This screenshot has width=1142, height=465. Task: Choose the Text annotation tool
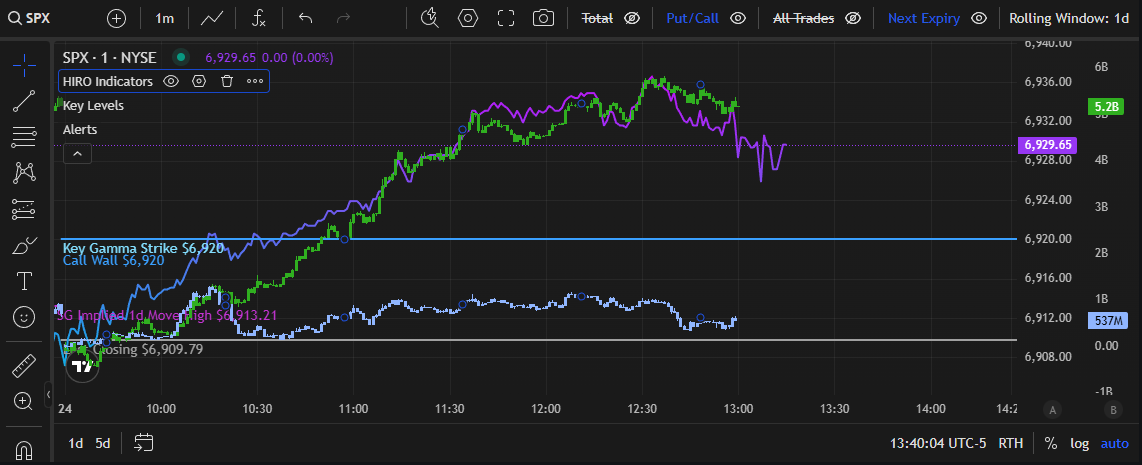coord(24,281)
